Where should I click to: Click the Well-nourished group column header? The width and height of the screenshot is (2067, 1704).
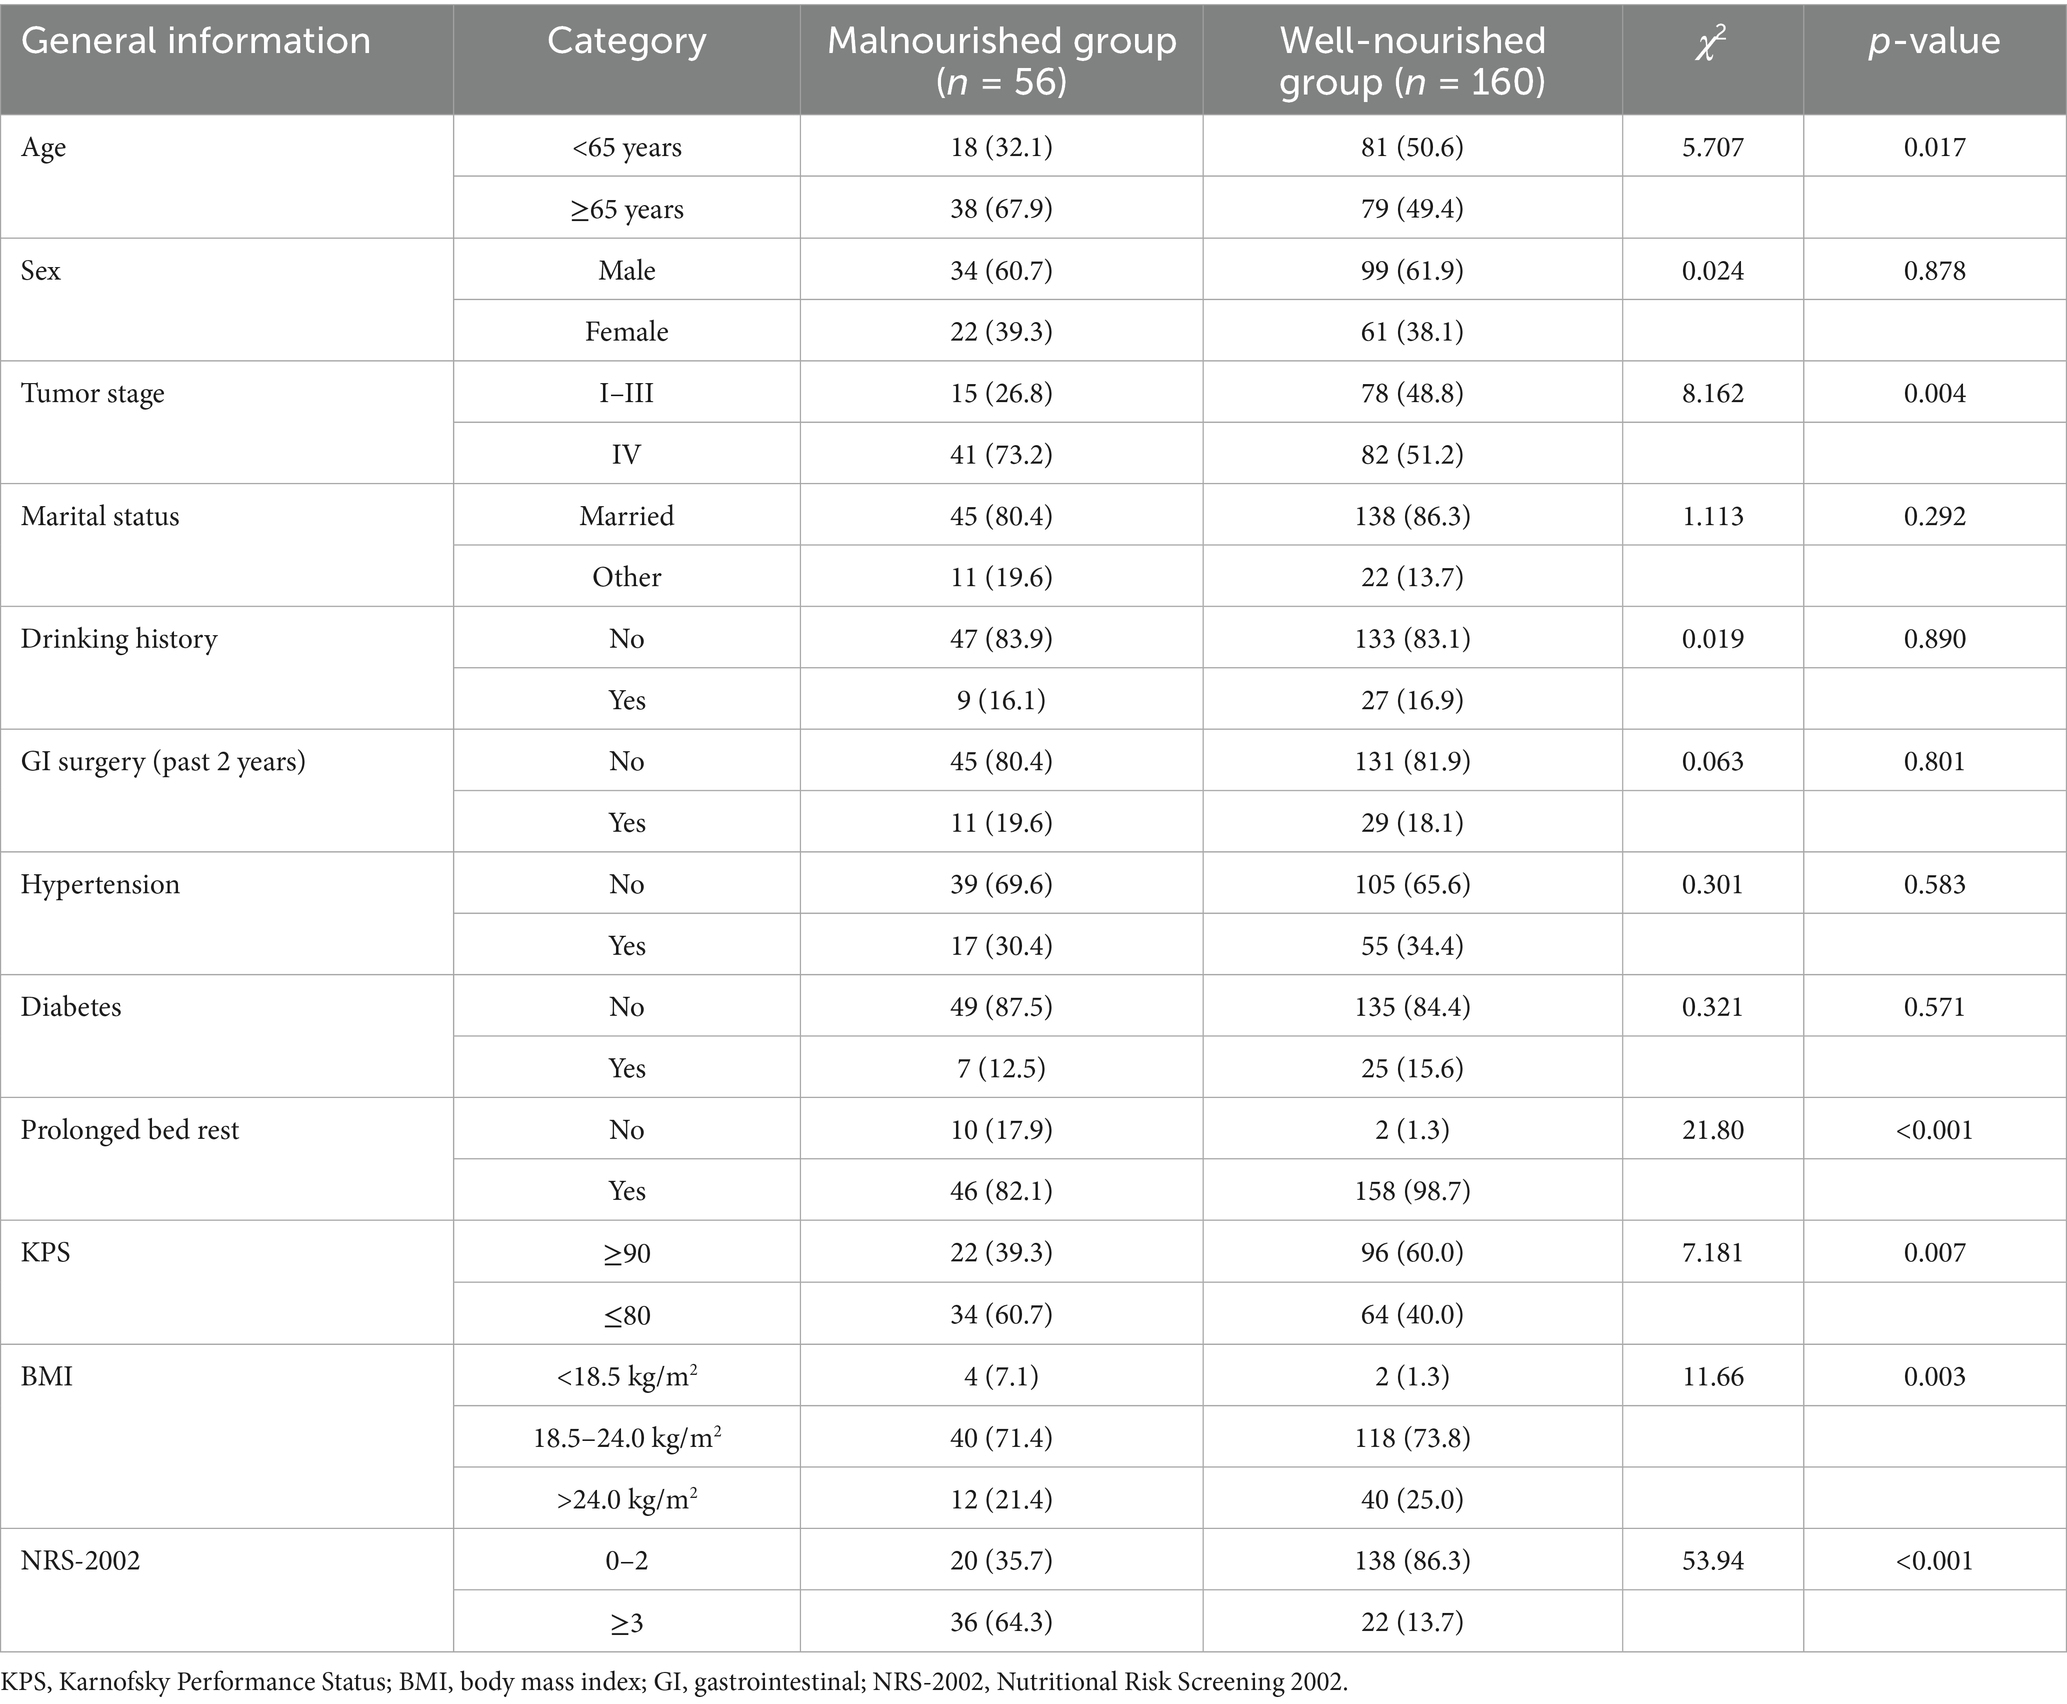1412,60
